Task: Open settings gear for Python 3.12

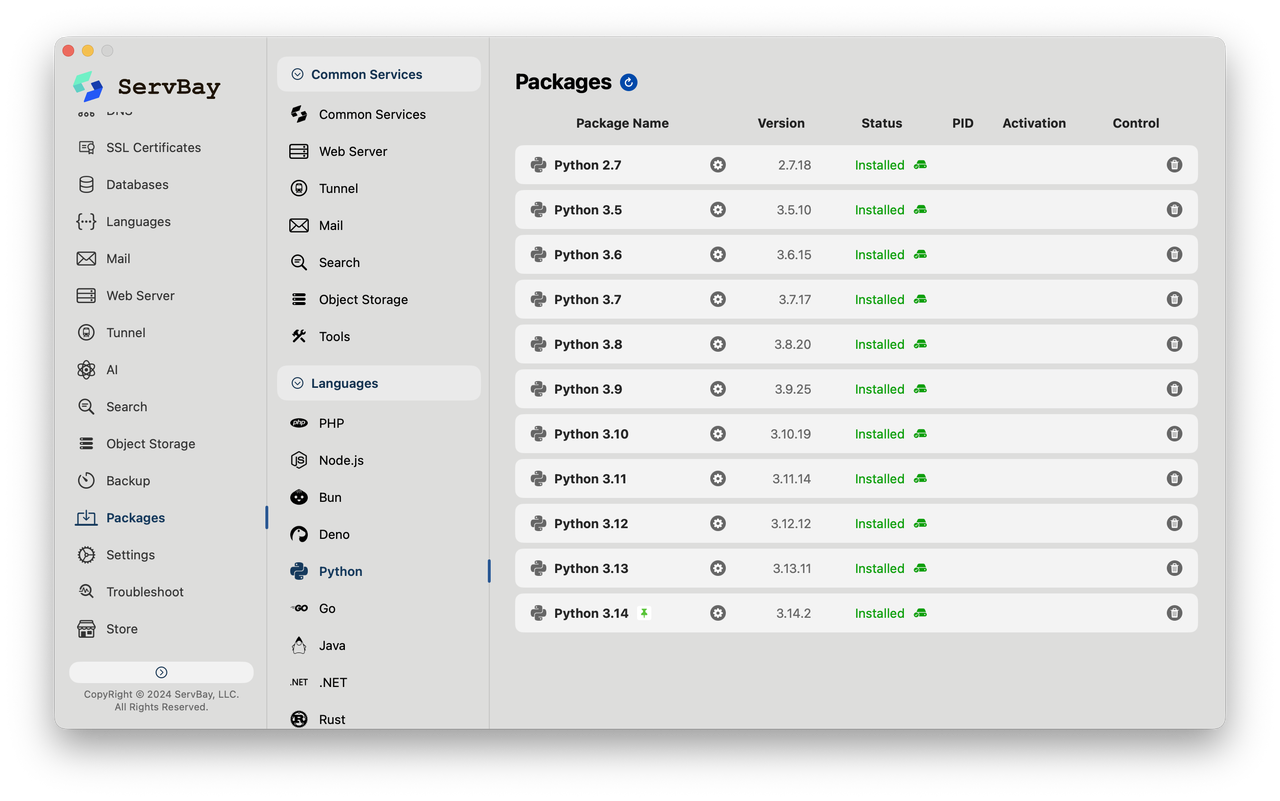Action: point(718,523)
